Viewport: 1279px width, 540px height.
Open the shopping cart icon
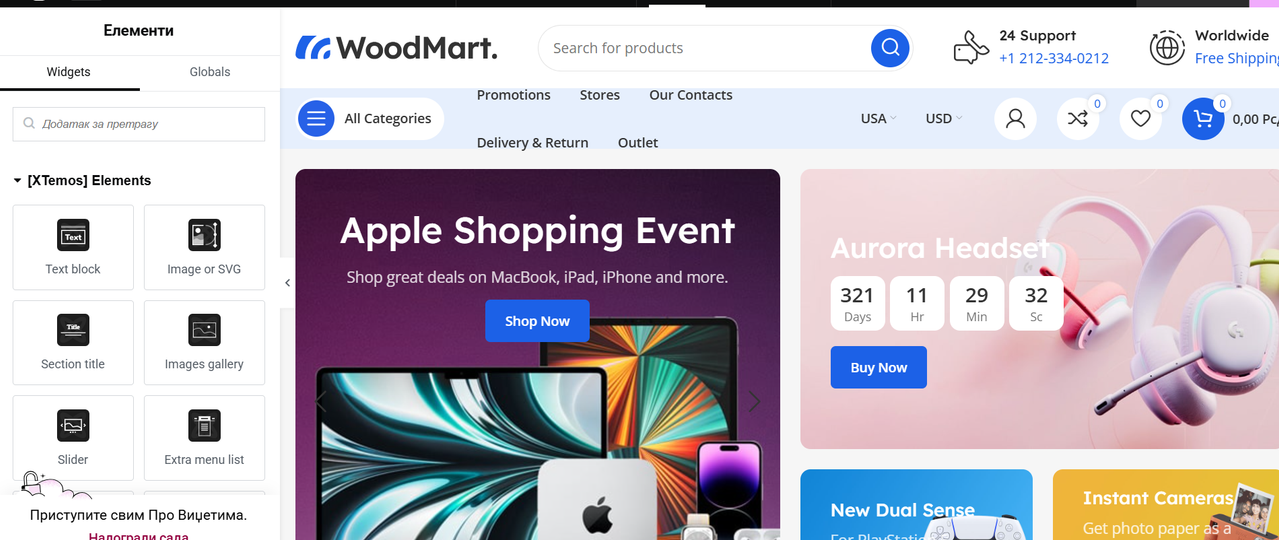(x=1203, y=118)
